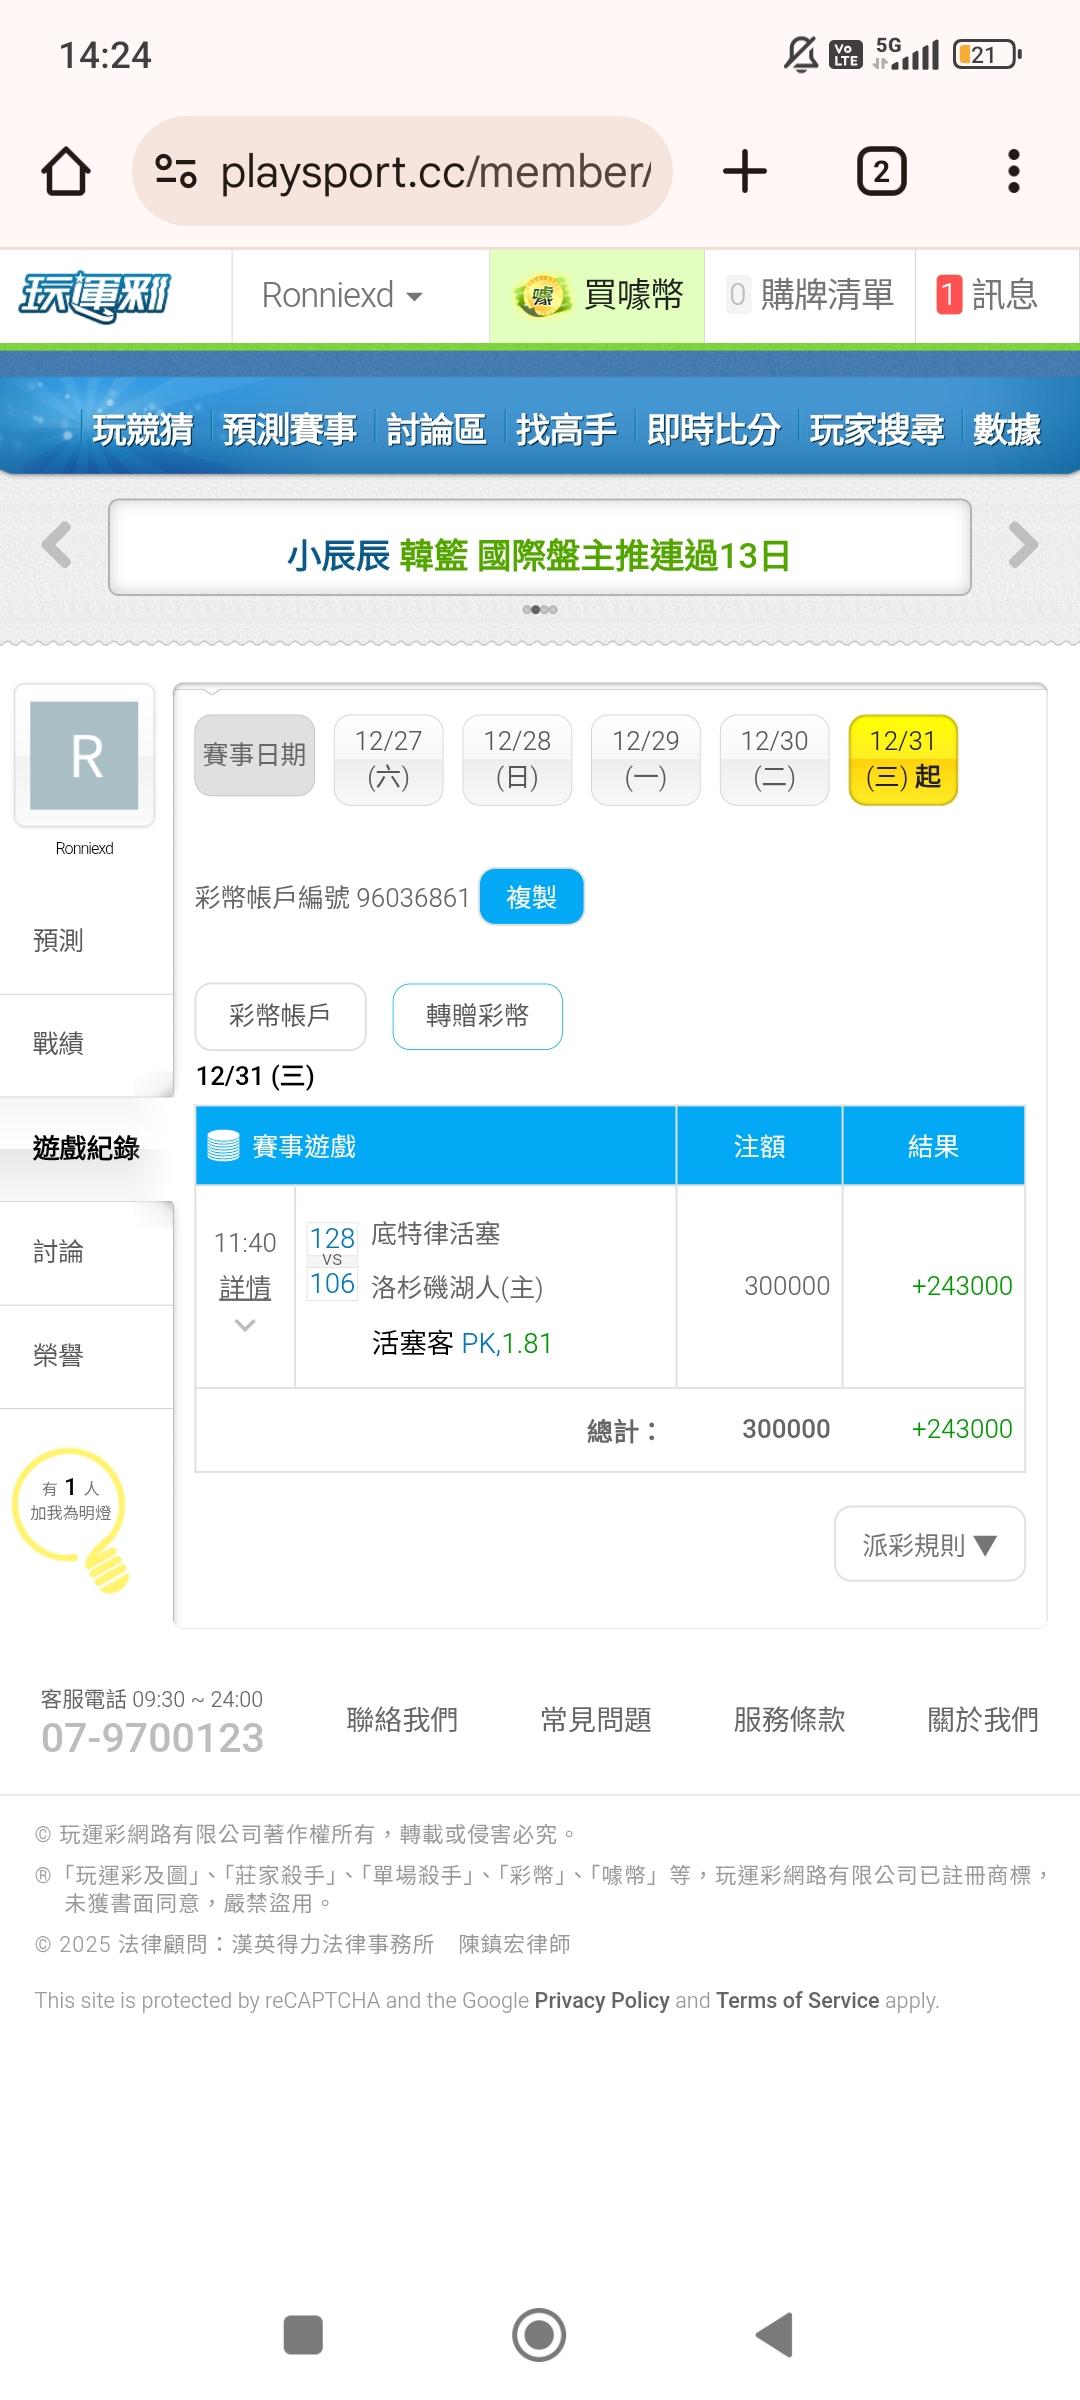Open the 訊息 messages with 1 notification

click(x=988, y=295)
